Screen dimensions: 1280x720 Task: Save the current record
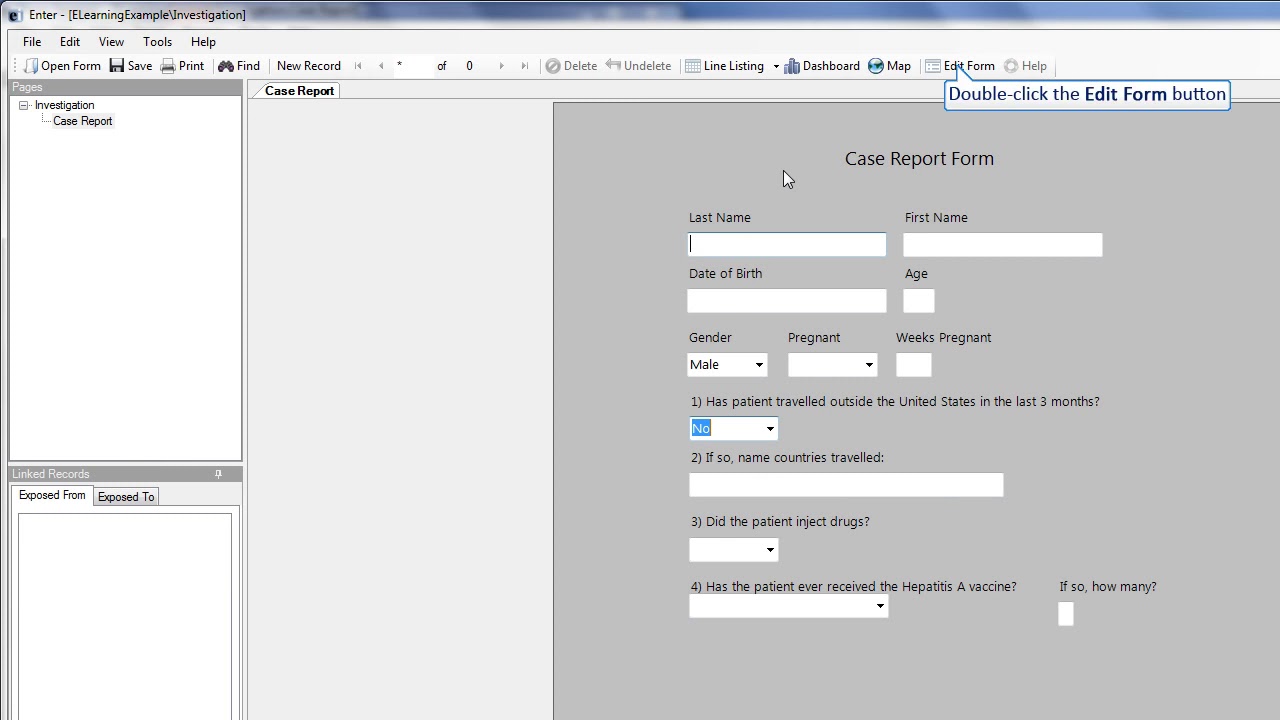click(x=131, y=66)
